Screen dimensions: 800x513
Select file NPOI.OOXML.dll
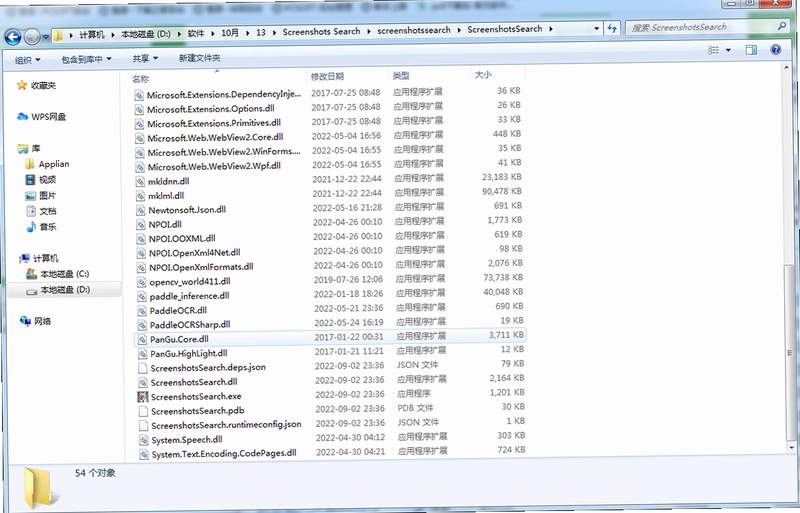182,238
